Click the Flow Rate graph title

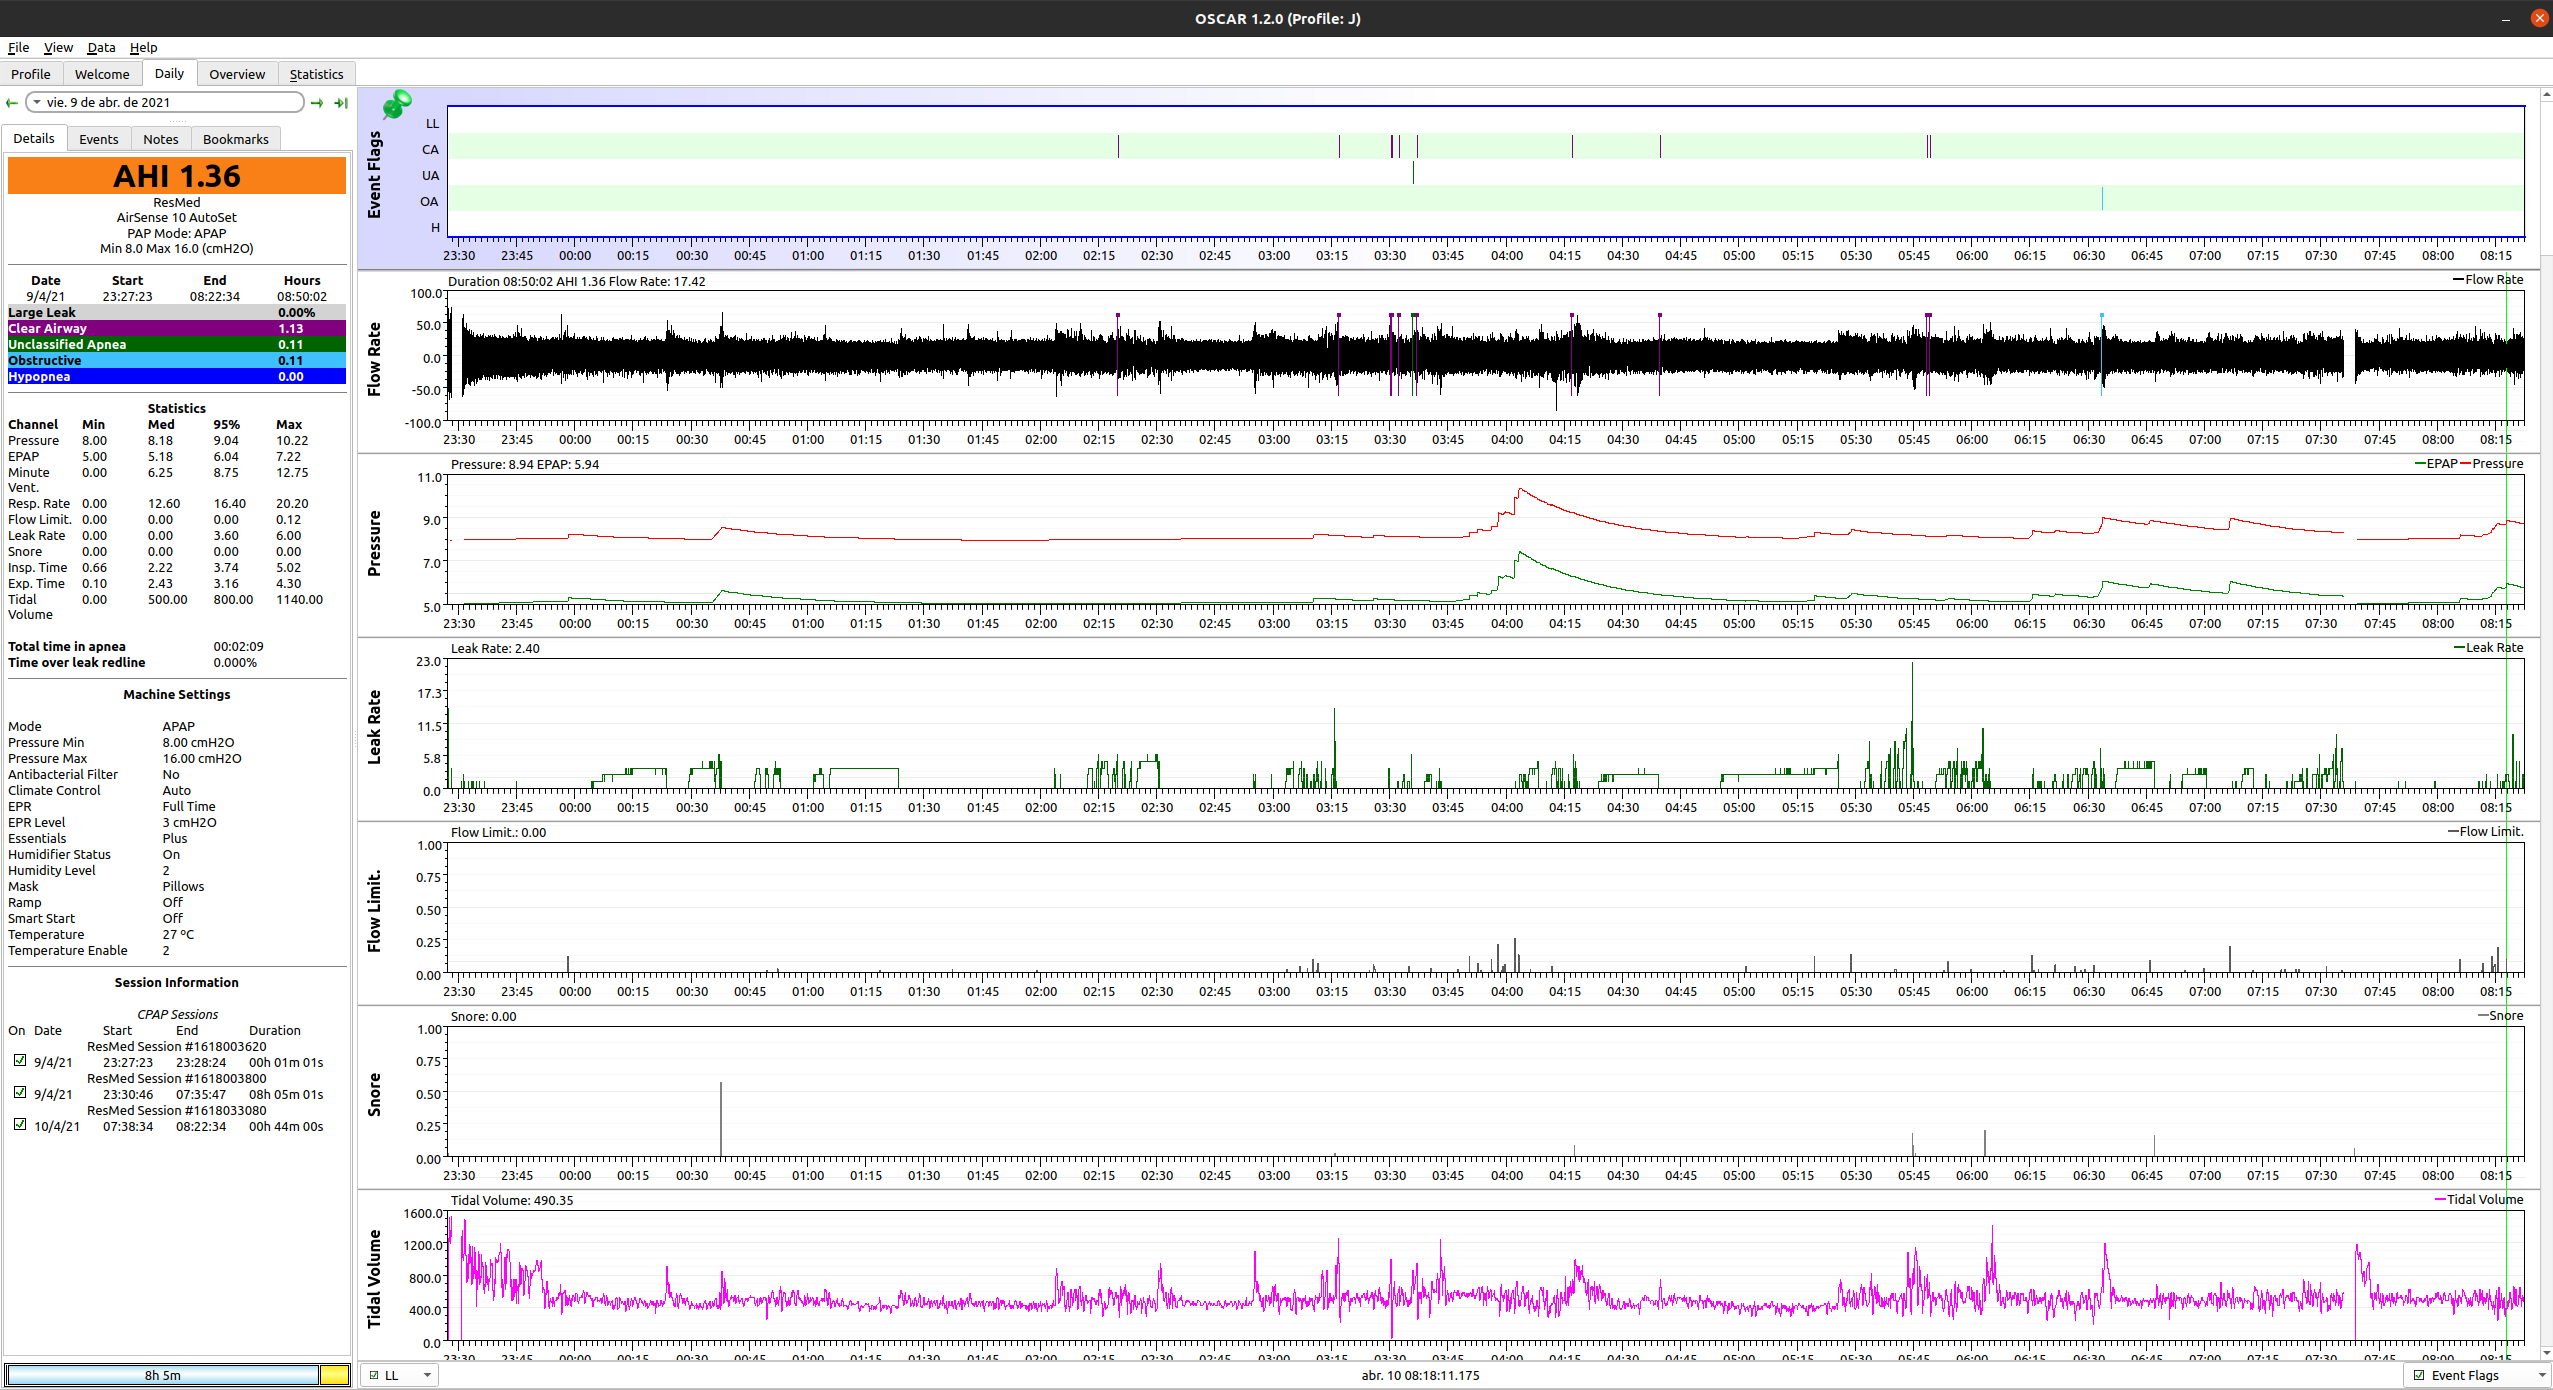375,358
